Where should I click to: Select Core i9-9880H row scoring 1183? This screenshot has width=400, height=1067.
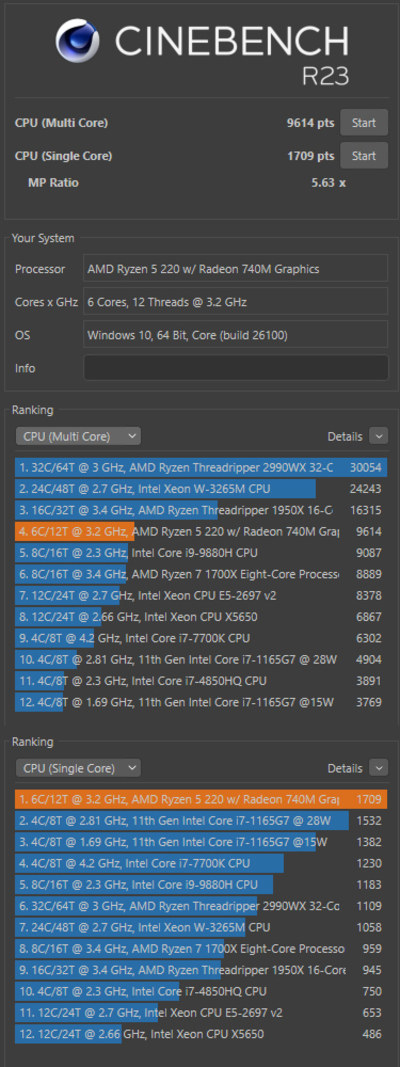point(201,885)
